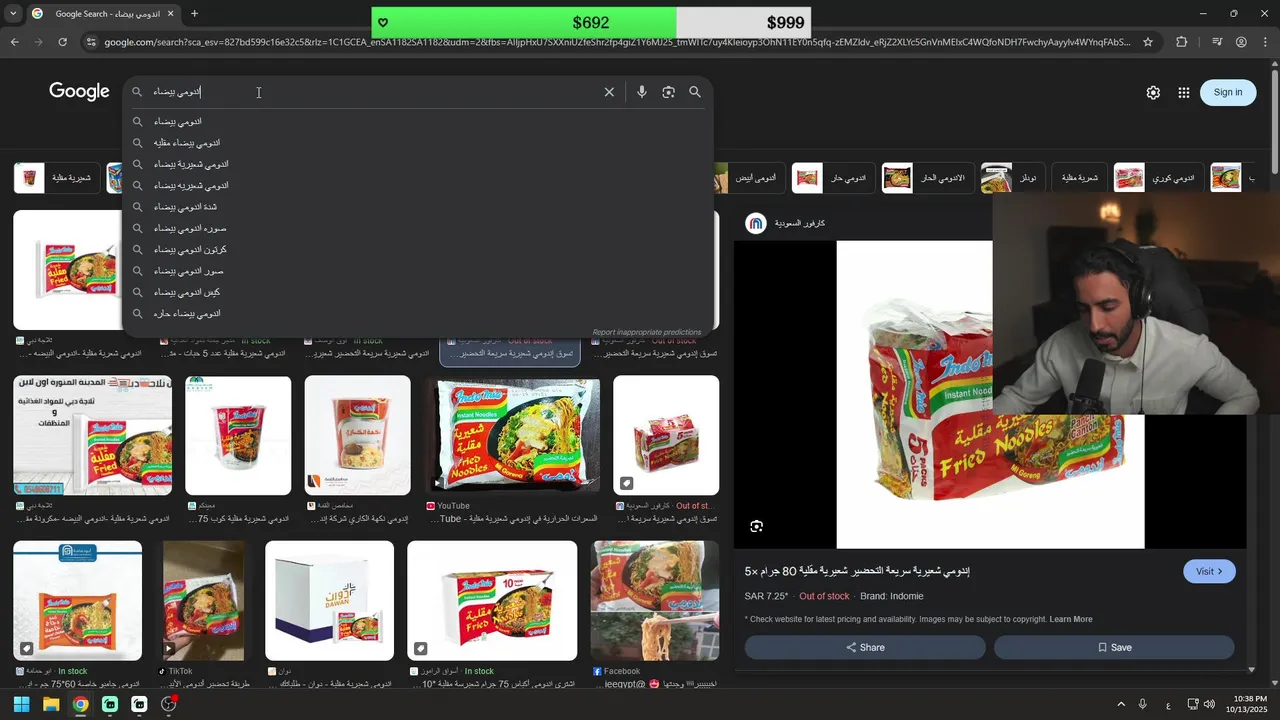Select the شعيرية مقلية chip at far left

57,178
